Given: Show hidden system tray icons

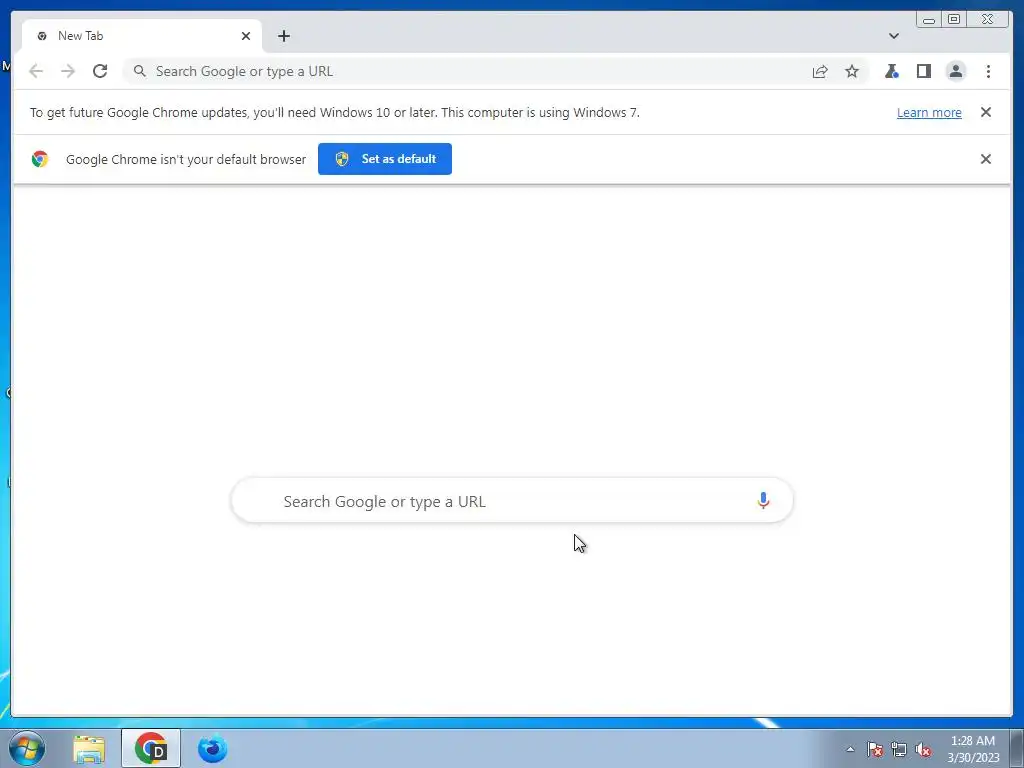Looking at the screenshot, I should [x=850, y=749].
